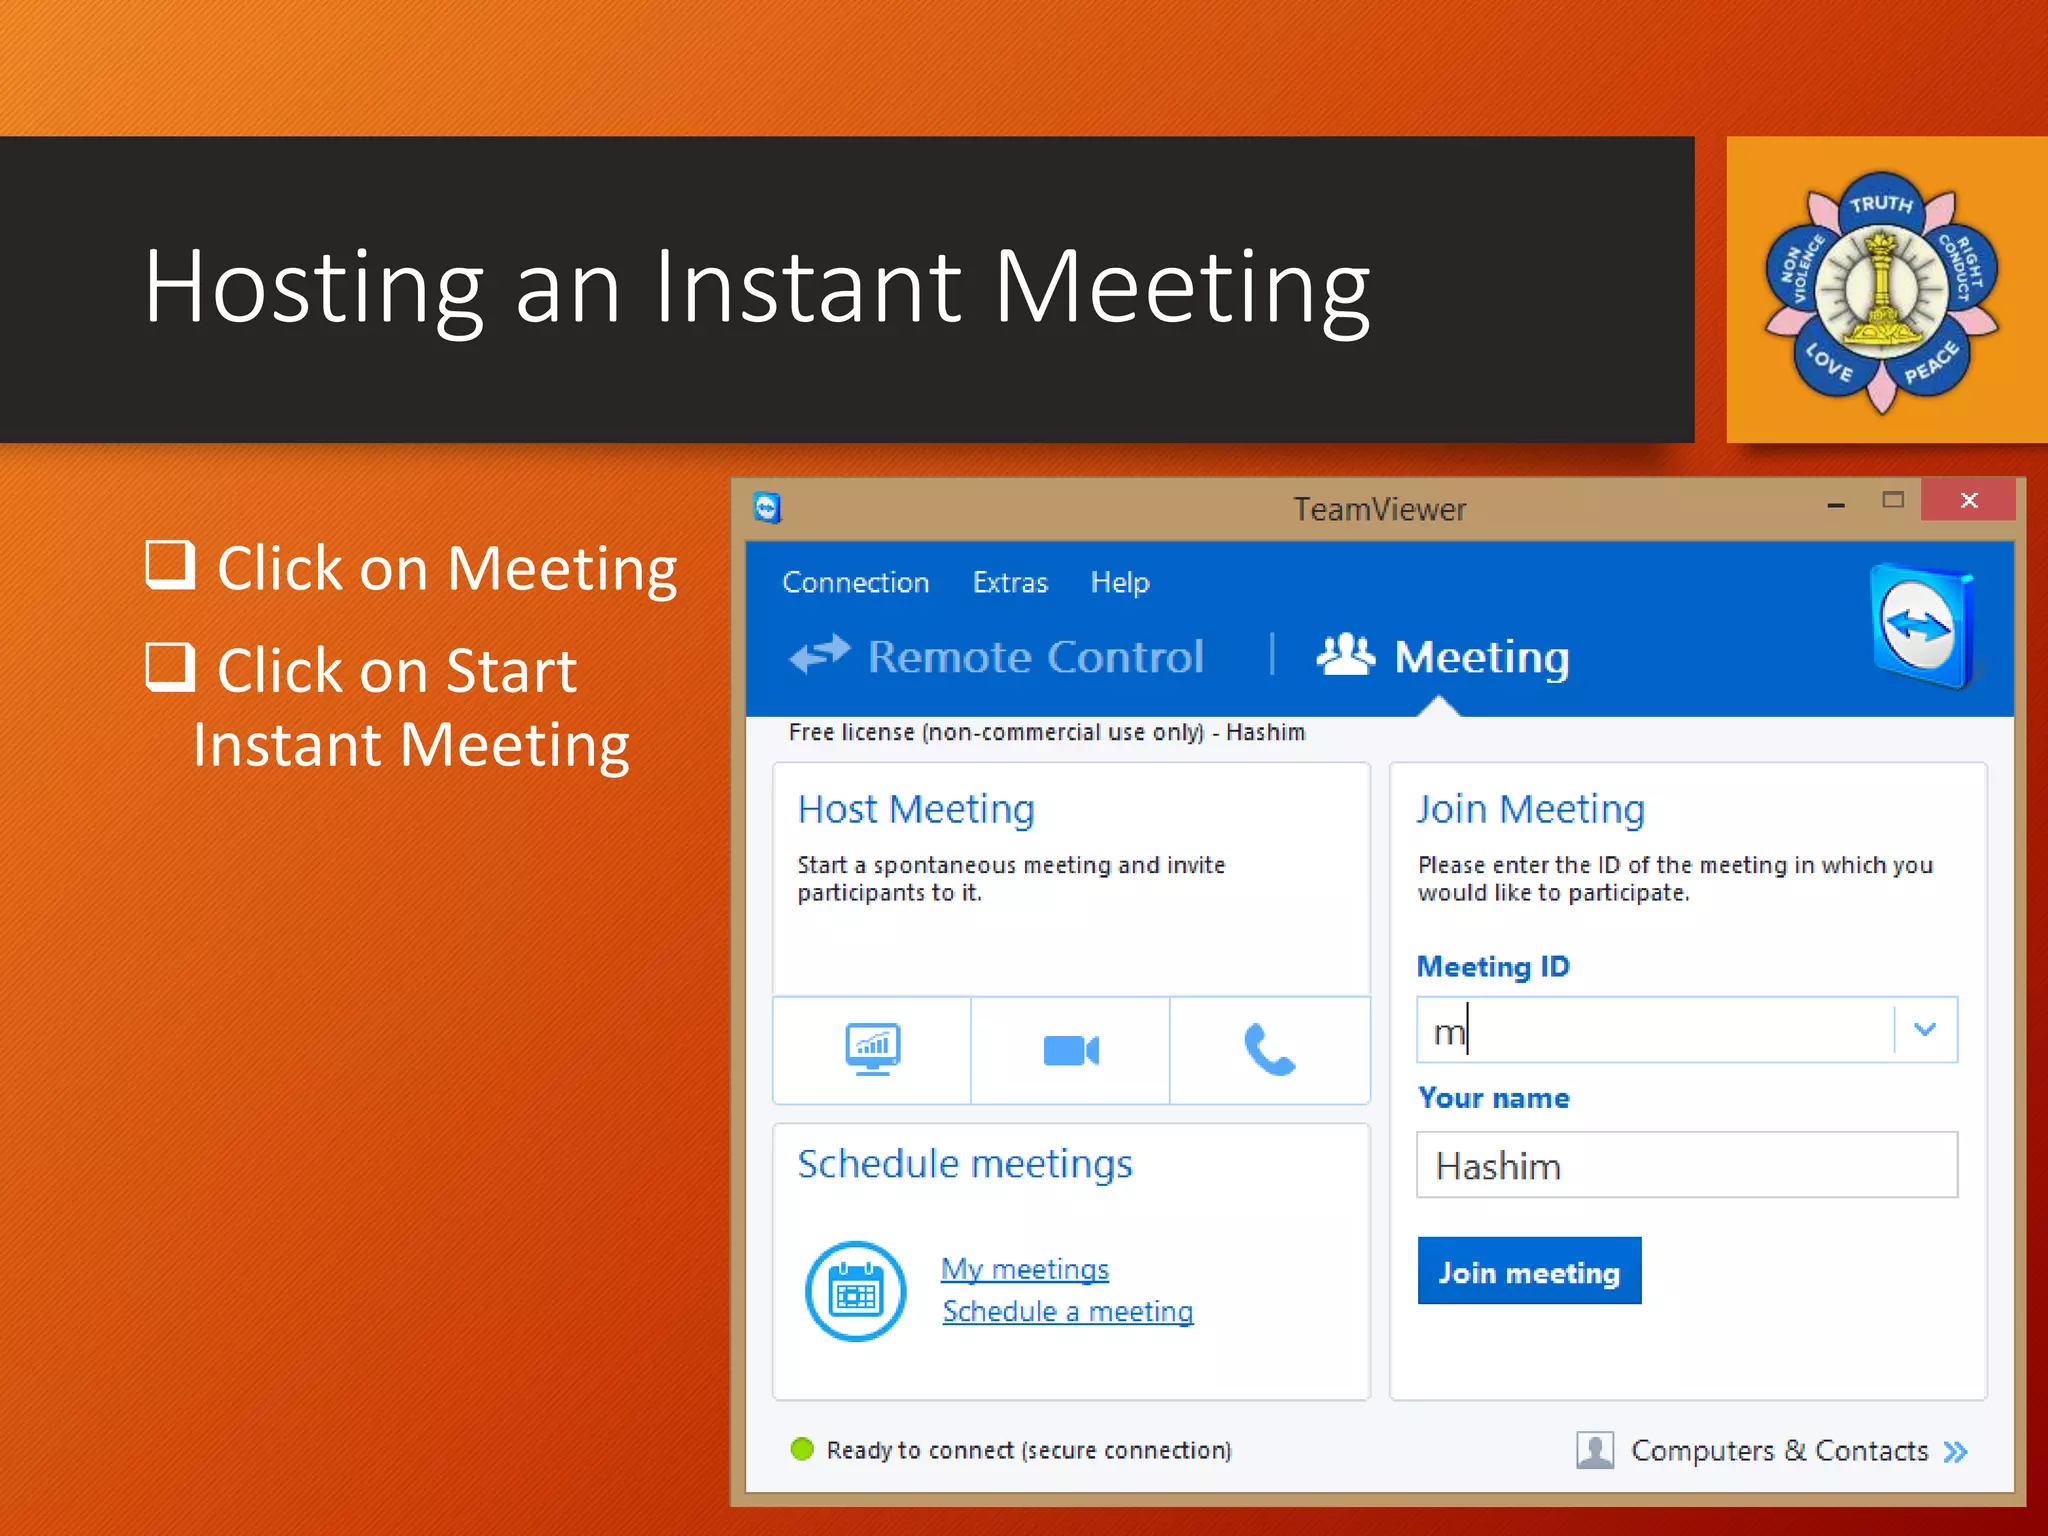Expand Computers & Contacts with double chevron

[x=1956, y=1452]
